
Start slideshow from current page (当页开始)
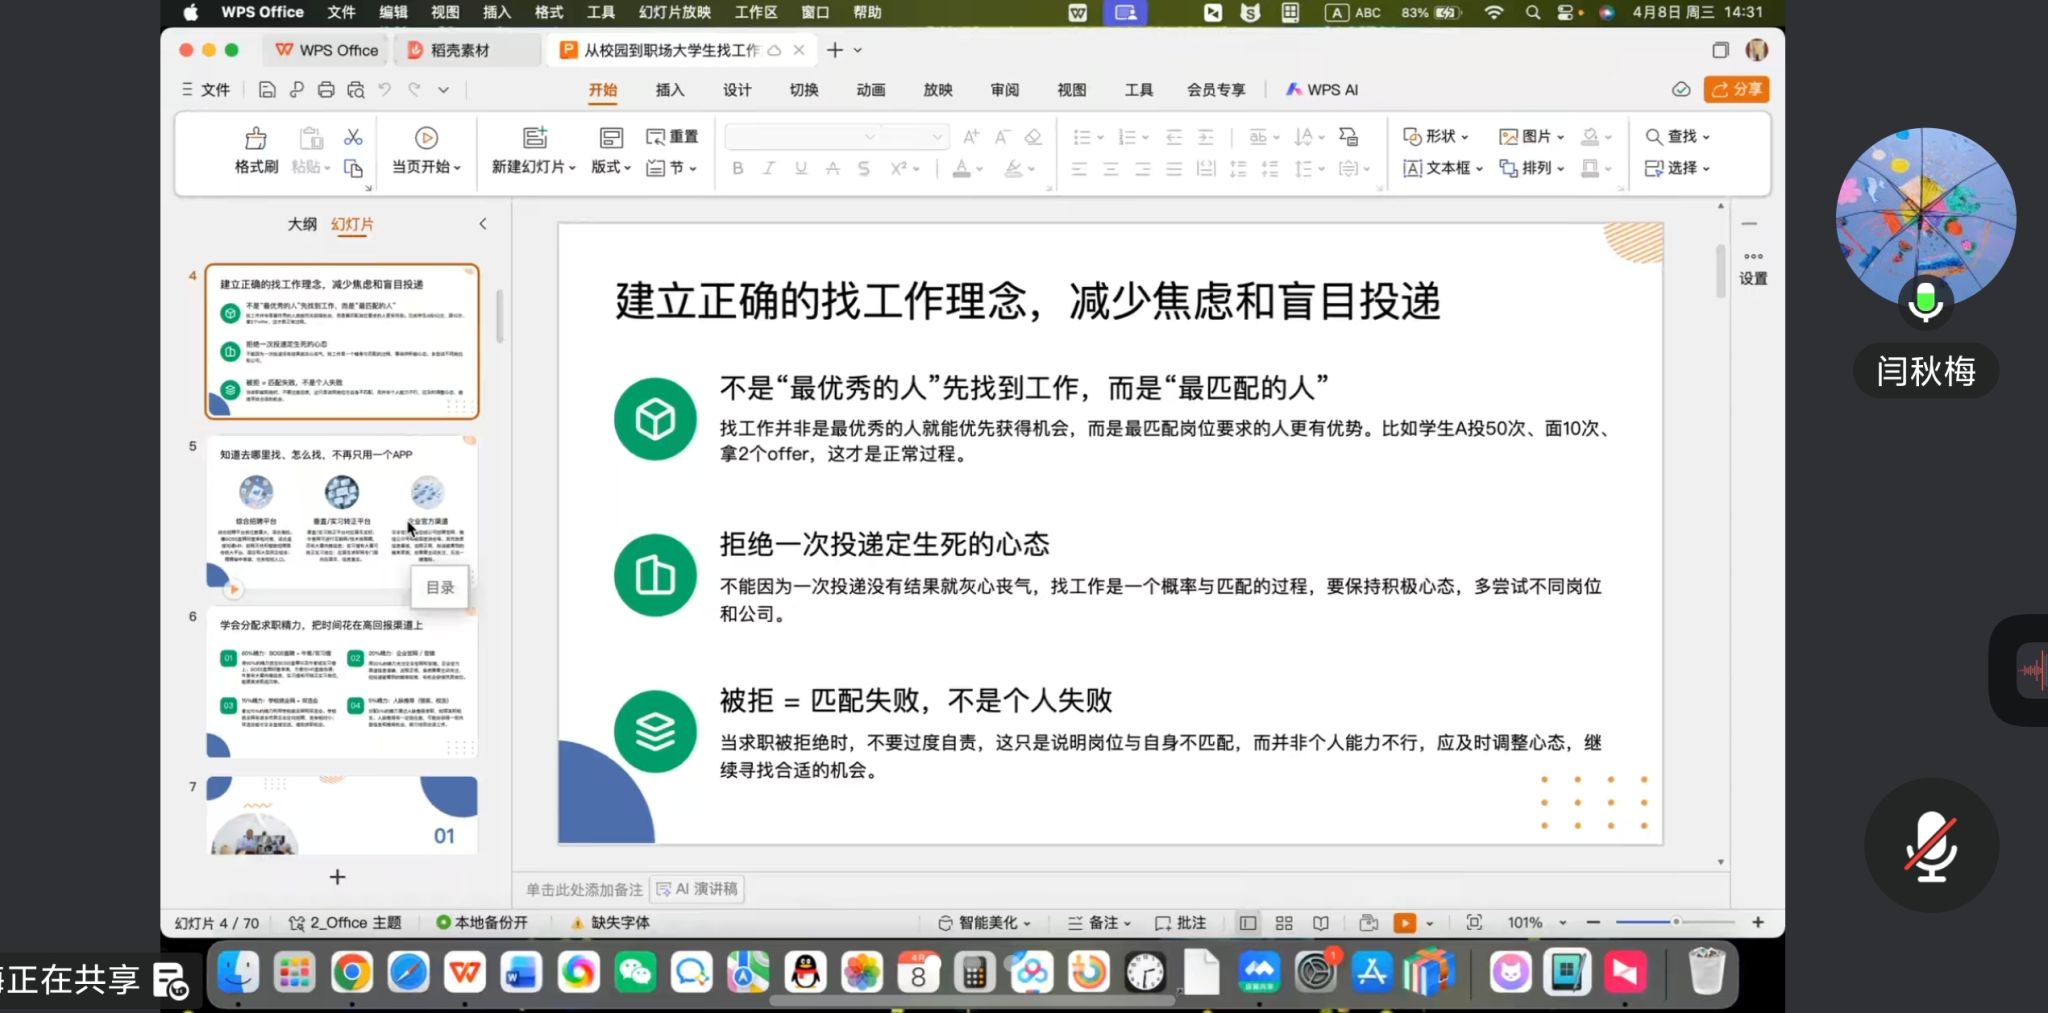pyautogui.click(x=426, y=138)
